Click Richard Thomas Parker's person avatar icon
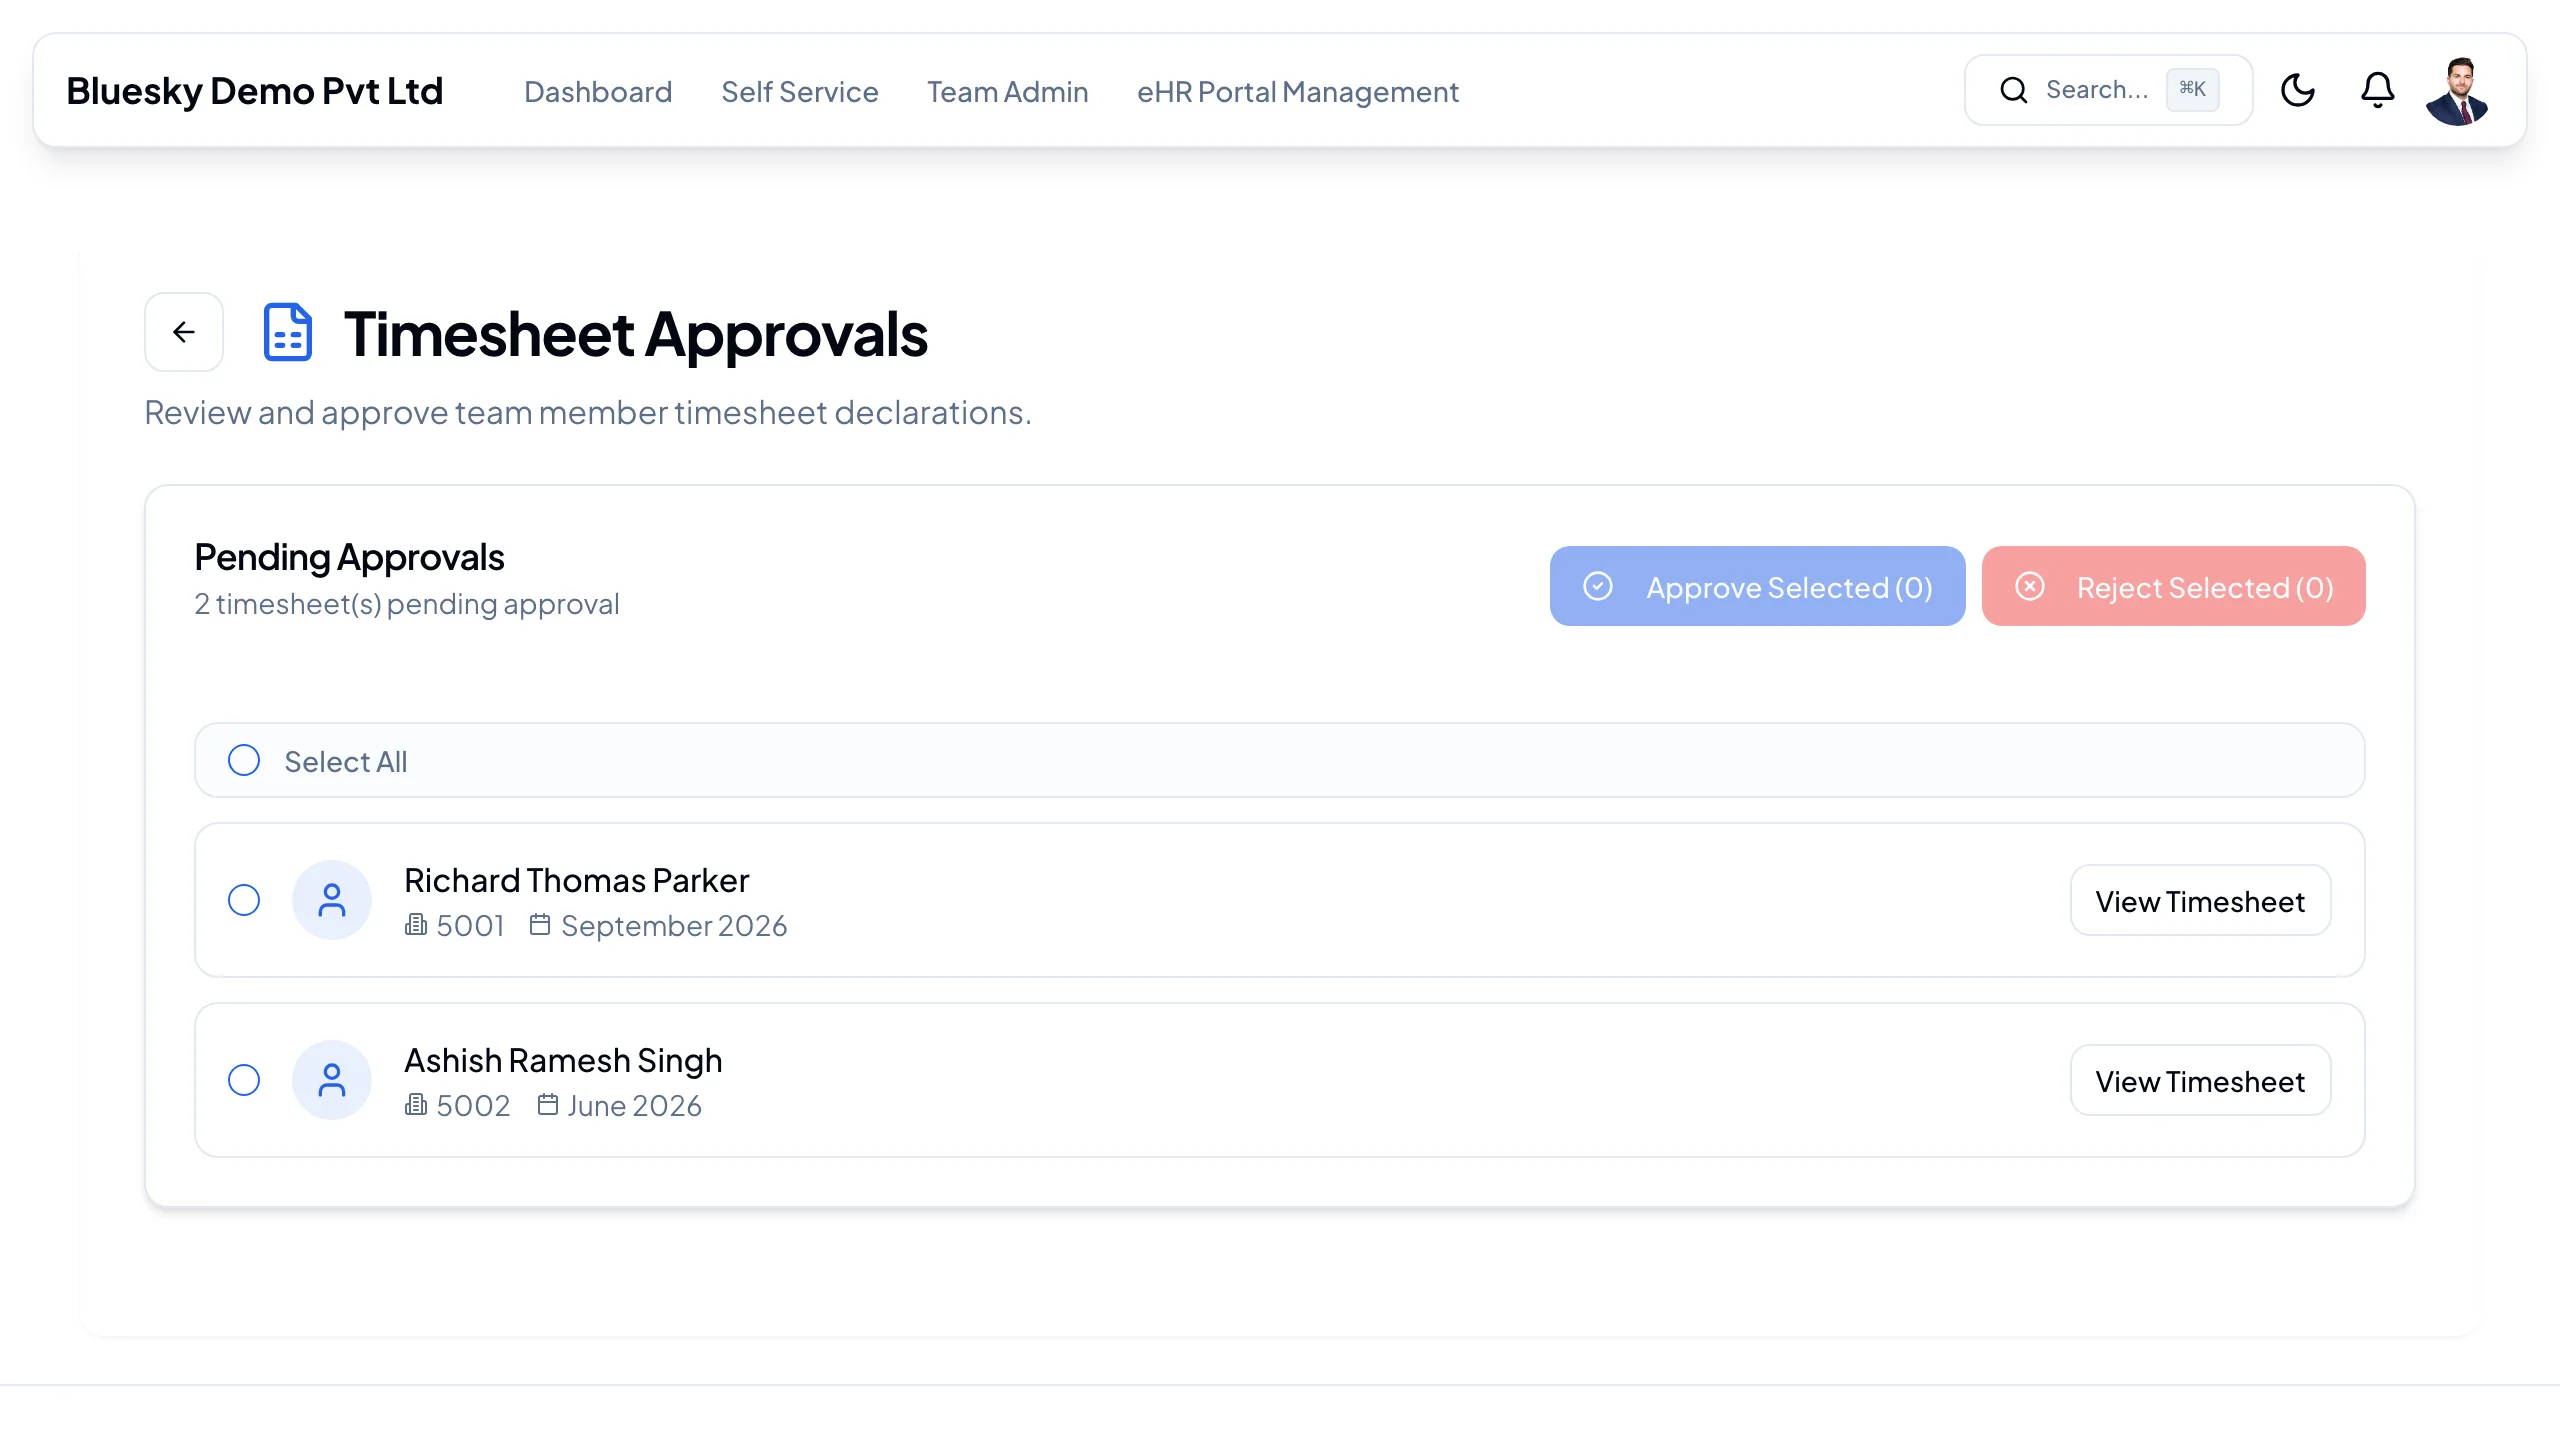2560x1440 pixels. [x=332, y=900]
